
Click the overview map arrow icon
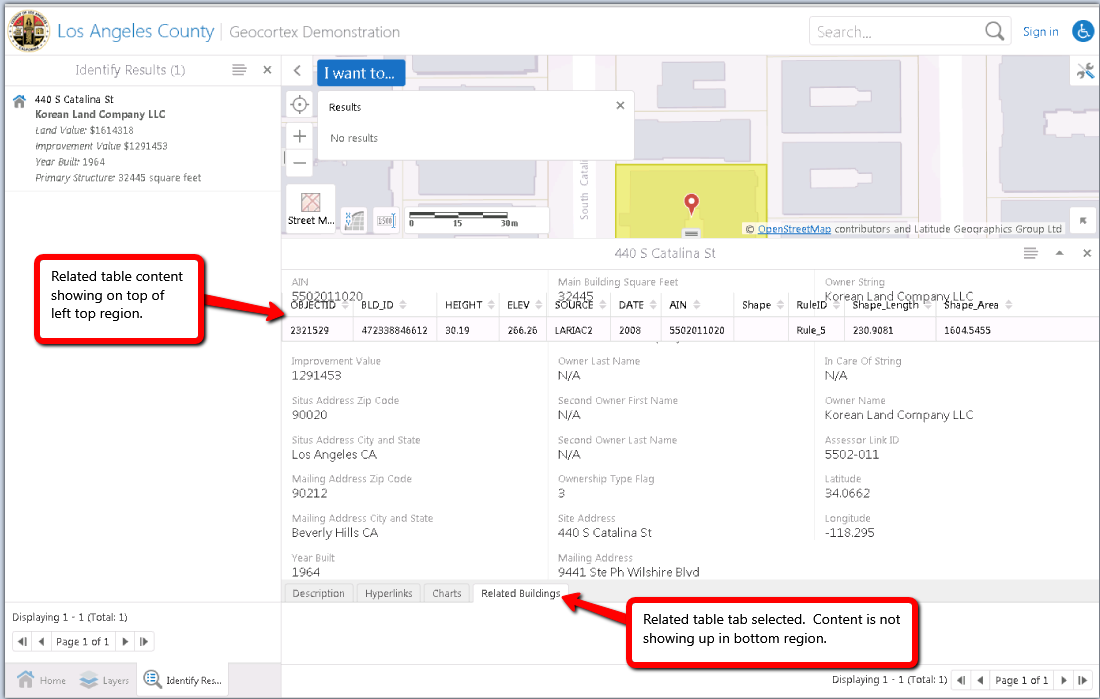coord(1083,220)
